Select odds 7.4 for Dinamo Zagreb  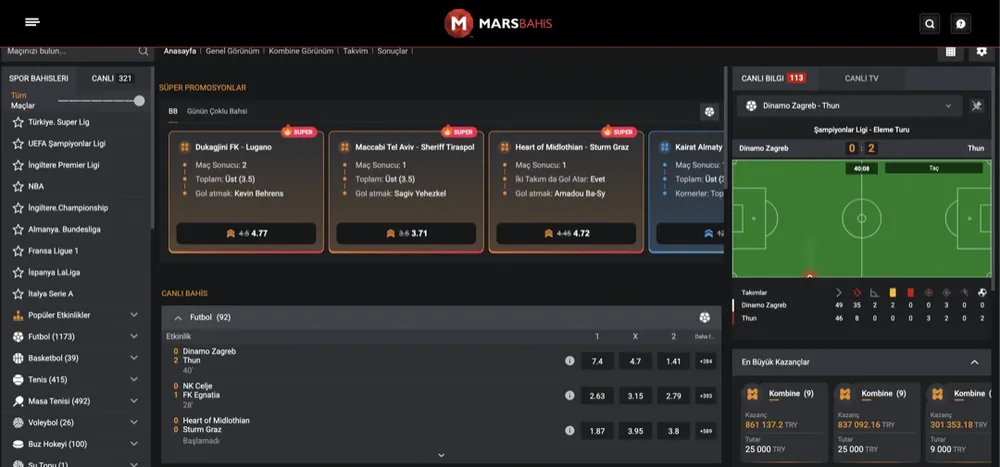point(597,361)
